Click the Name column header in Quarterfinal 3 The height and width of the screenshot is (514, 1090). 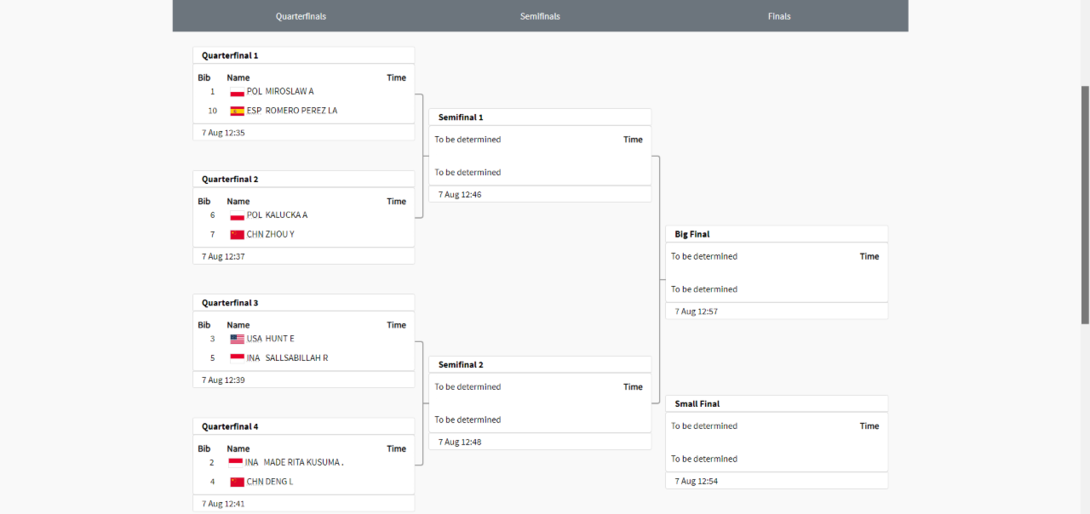[x=238, y=325]
